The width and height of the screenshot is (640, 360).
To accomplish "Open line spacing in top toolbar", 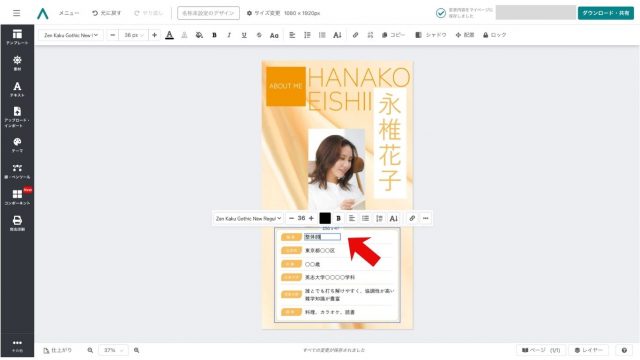I will [307, 35].
